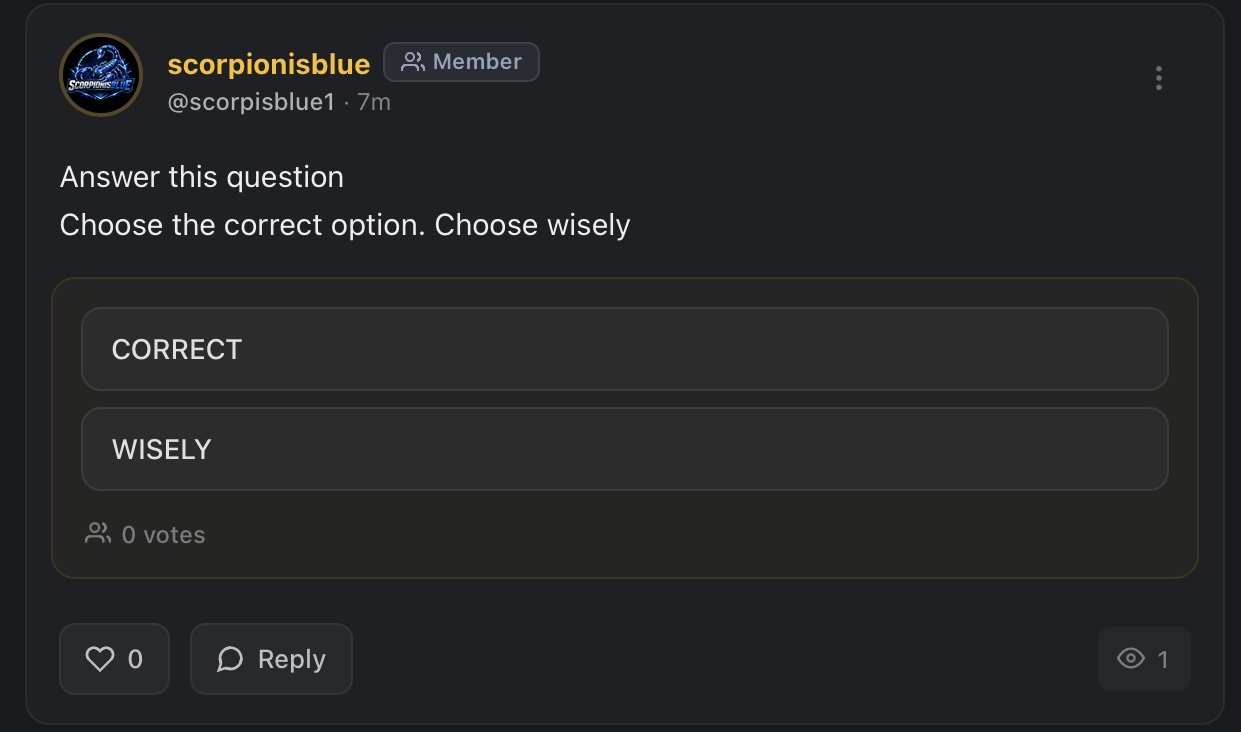The width and height of the screenshot is (1241, 732).
Task: Open the scorpion profile avatar
Action: 101,75
